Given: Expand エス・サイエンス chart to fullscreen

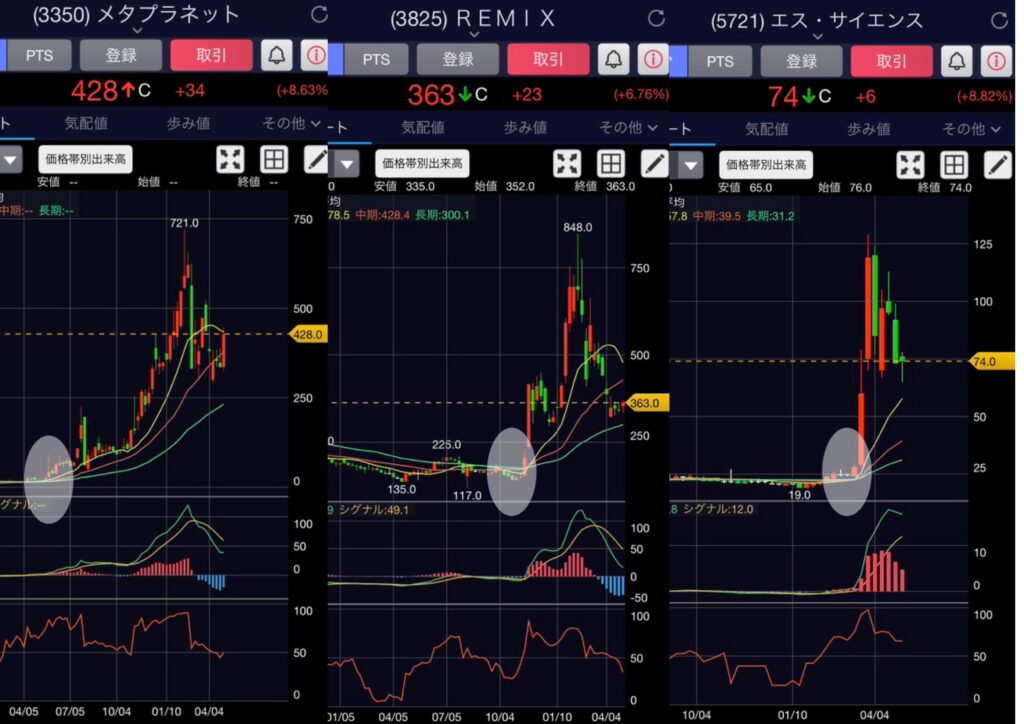Looking at the screenshot, I should coord(910,165).
